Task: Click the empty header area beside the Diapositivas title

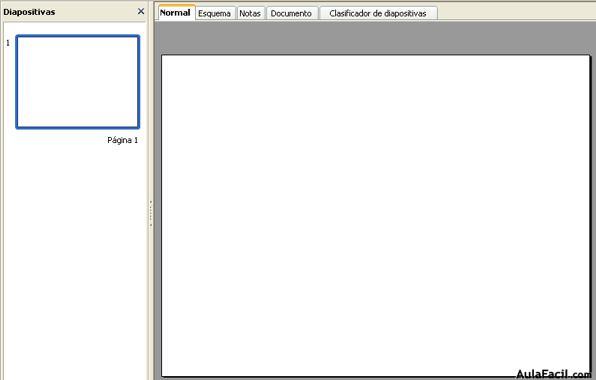Action: point(96,12)
